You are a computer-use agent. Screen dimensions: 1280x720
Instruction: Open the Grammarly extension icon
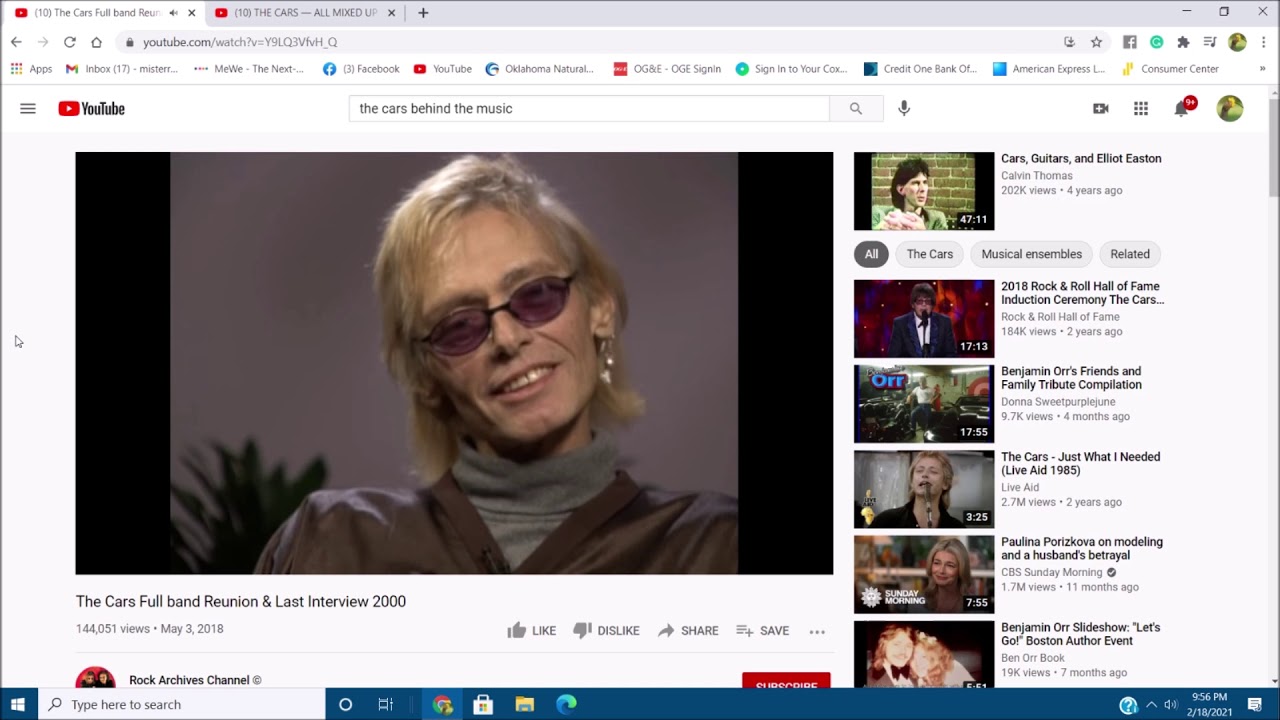(1156, 42)
